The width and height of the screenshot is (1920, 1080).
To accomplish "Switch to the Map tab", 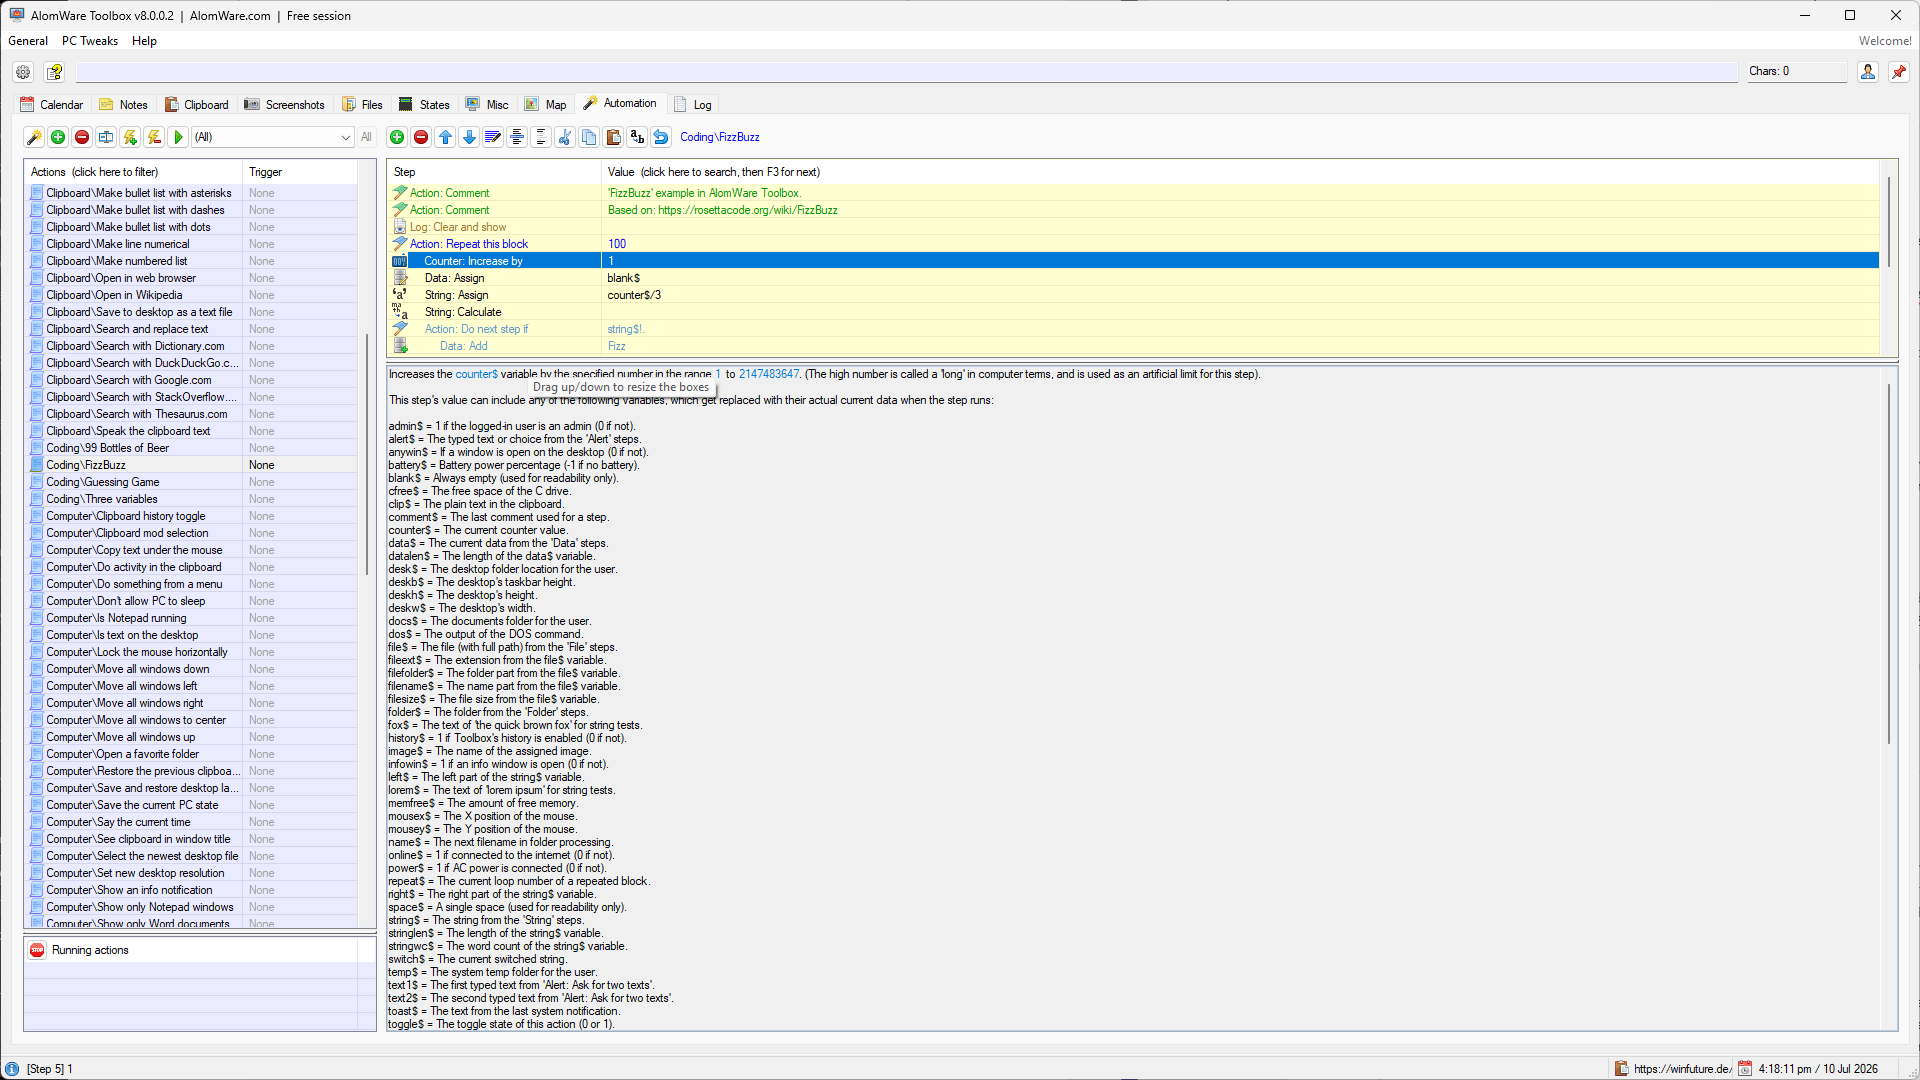I will click(x=546, y=105).
